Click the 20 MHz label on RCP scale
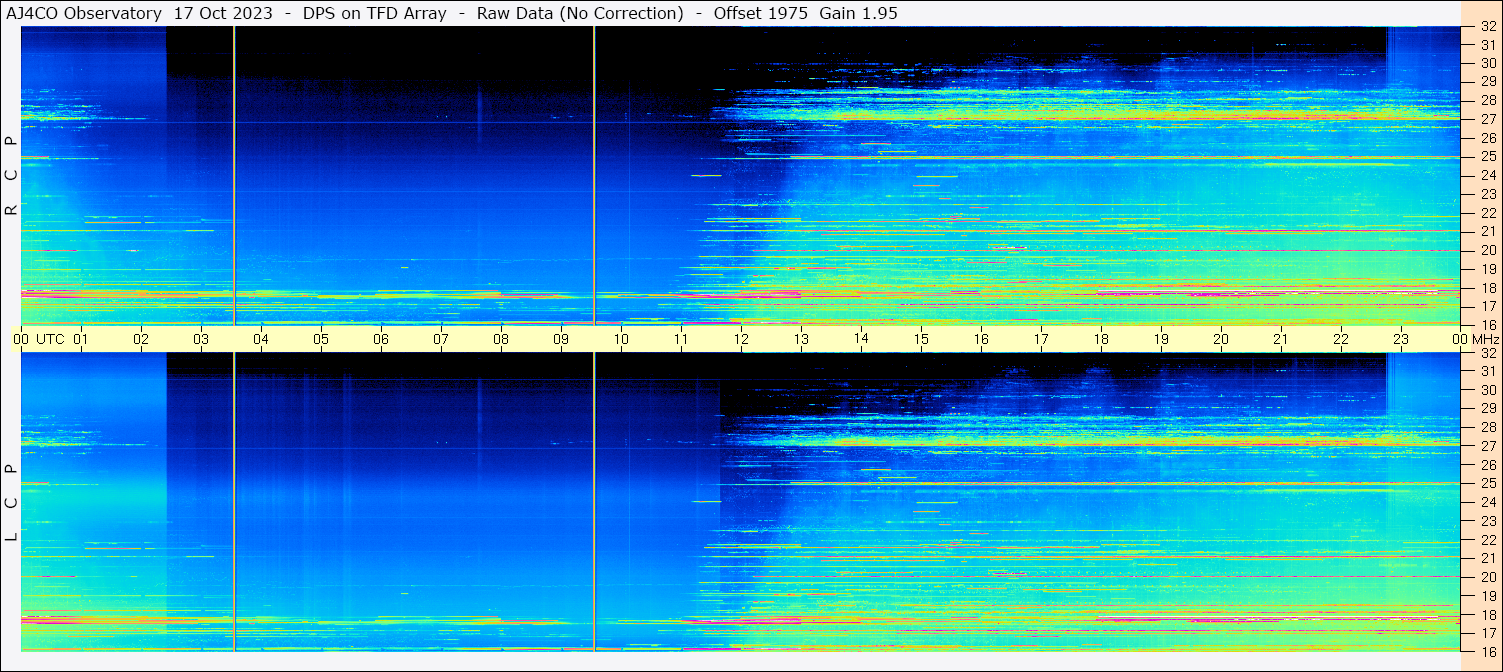Screen dimensions: 1503x672 (1487, 250)
